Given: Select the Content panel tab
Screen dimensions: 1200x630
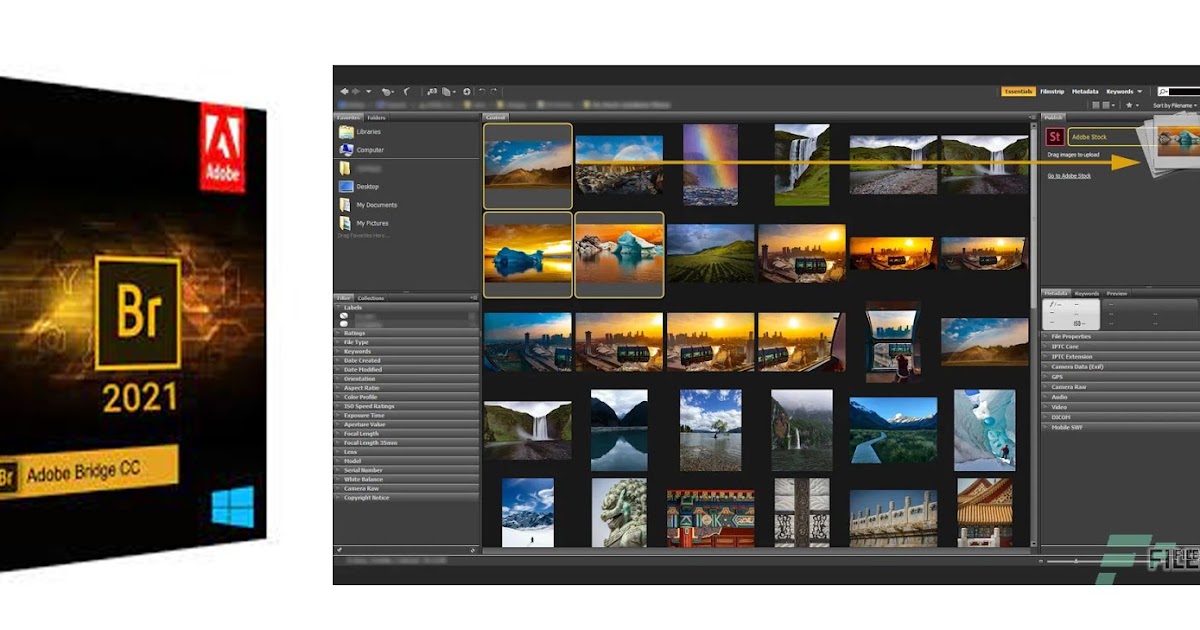Looking at the screenshot, I should (495, 118).
